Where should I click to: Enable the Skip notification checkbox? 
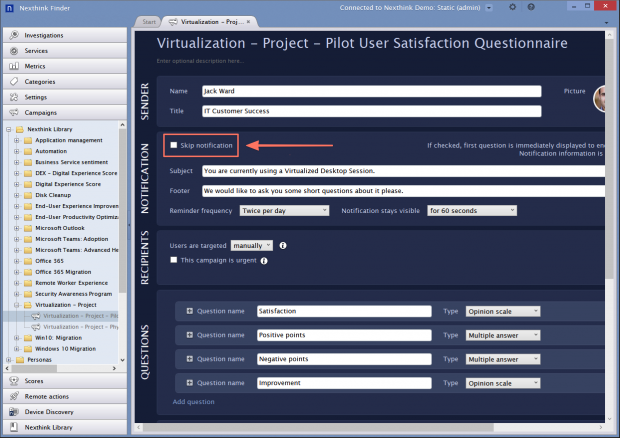tap(174, 145)
